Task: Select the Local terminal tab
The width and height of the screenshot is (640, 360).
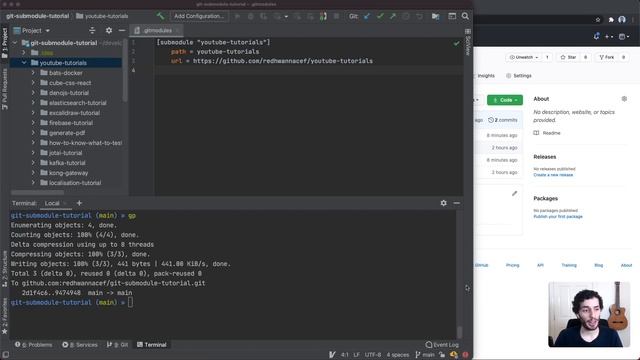Action: 52,203
